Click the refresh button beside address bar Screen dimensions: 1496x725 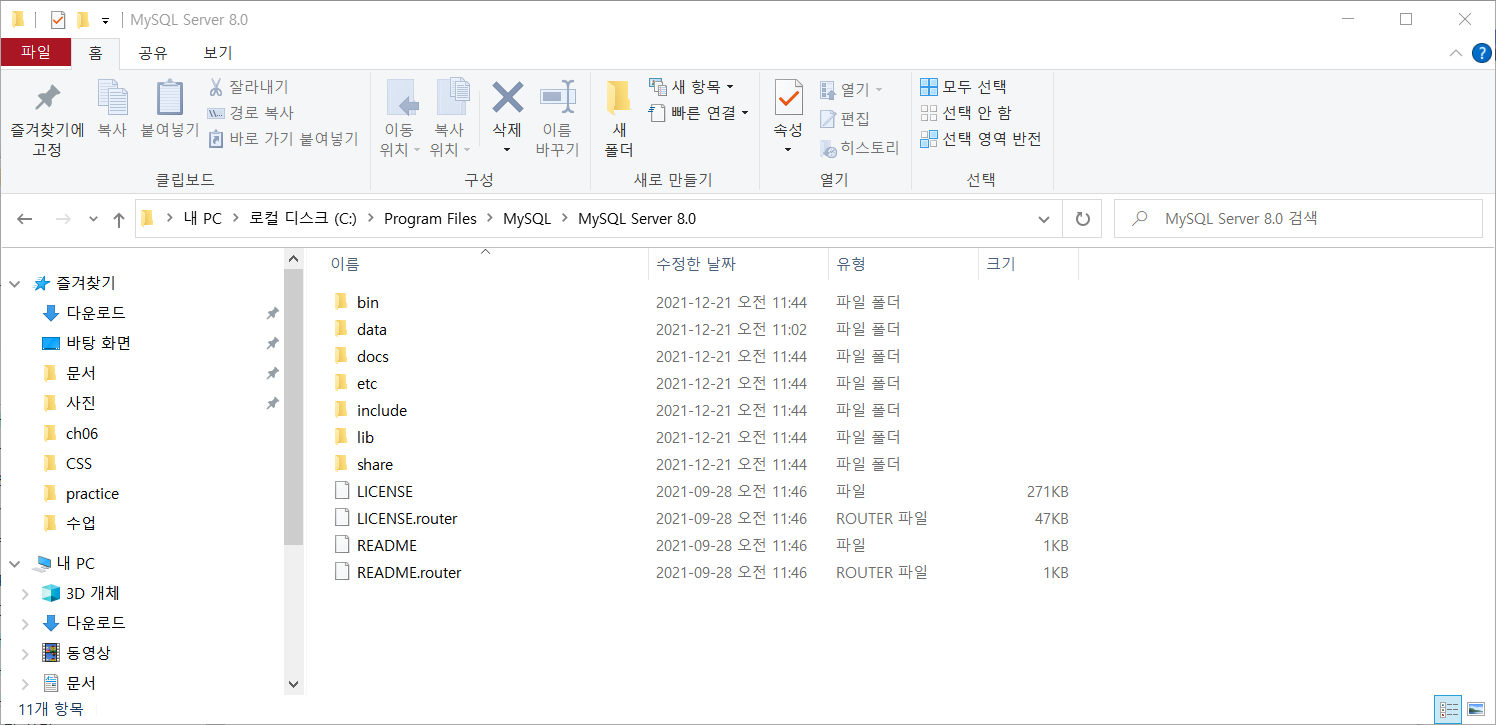[x=1082, y=219]
